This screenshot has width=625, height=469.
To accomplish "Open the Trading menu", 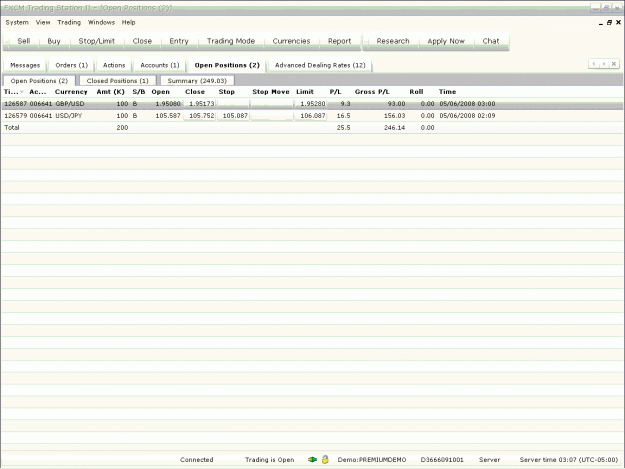I will (69, 22).
